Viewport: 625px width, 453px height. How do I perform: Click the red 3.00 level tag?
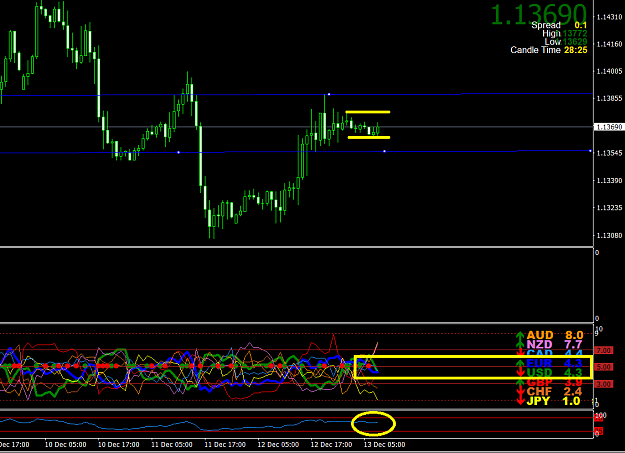coord(603,384)
